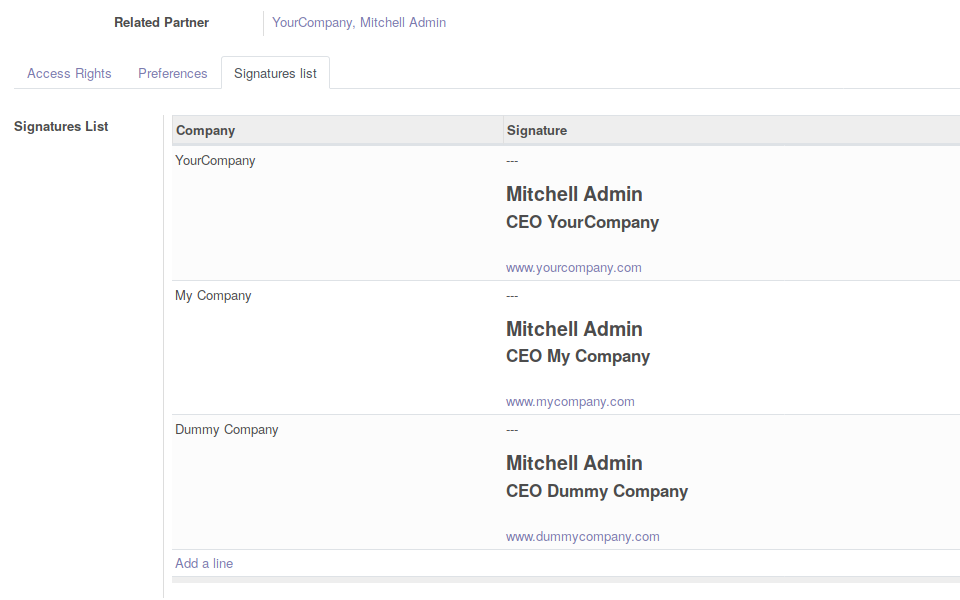Open www.dummycompany.com link

(x=583, y=536)
